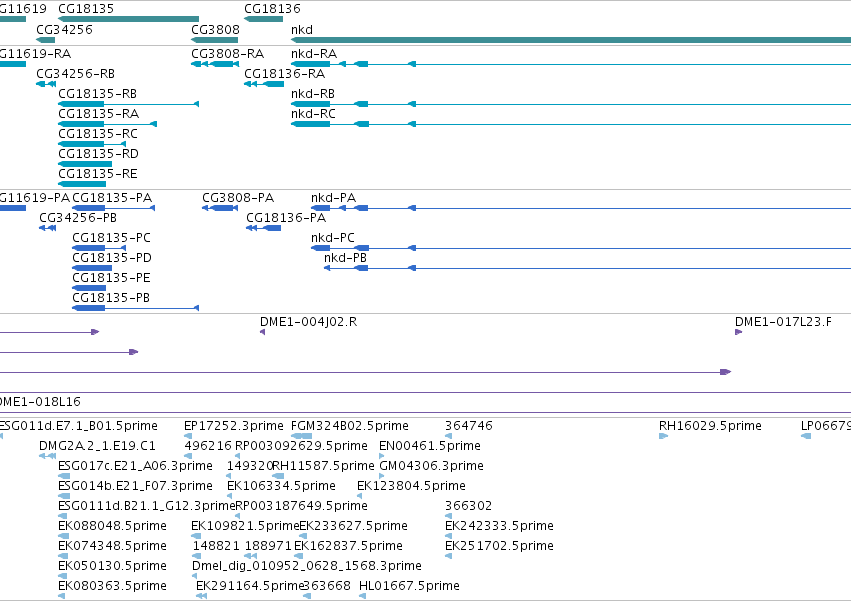Screen dimensions: 851x601
Task: Click the EK233627.5prime EST label
Action: [x=353, y=527]
